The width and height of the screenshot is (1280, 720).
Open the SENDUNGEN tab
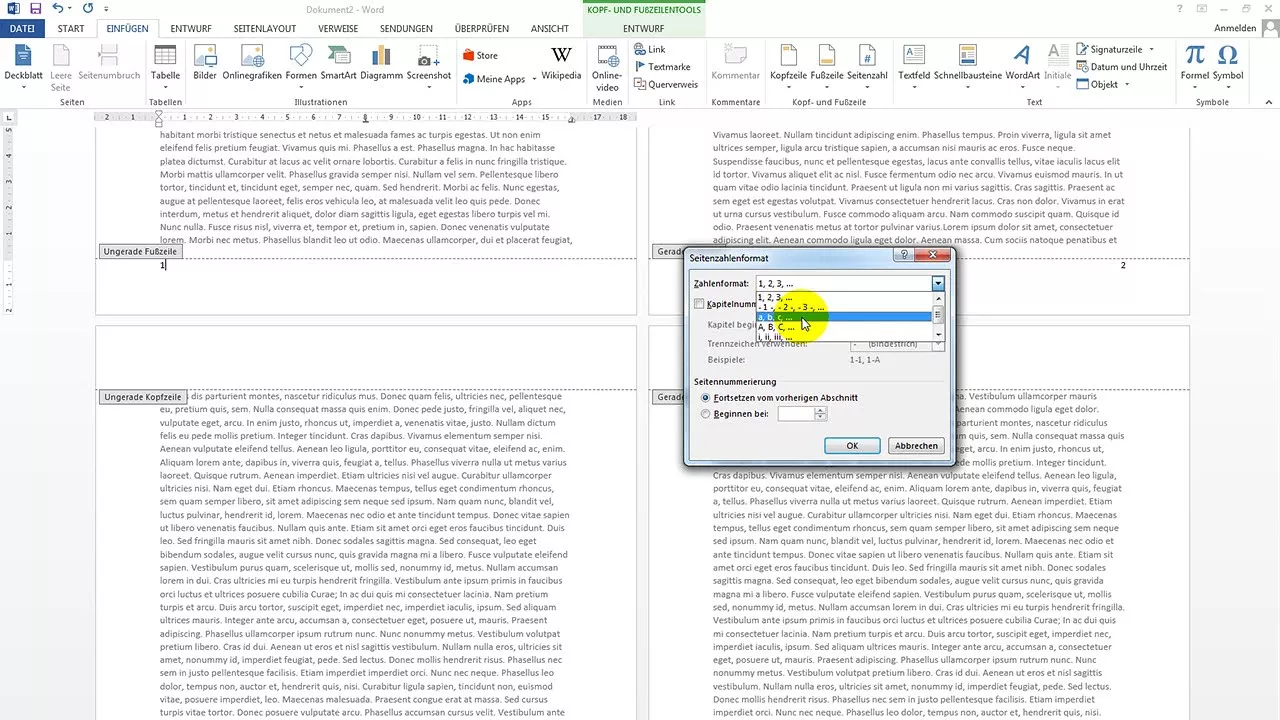click(406, 28)
